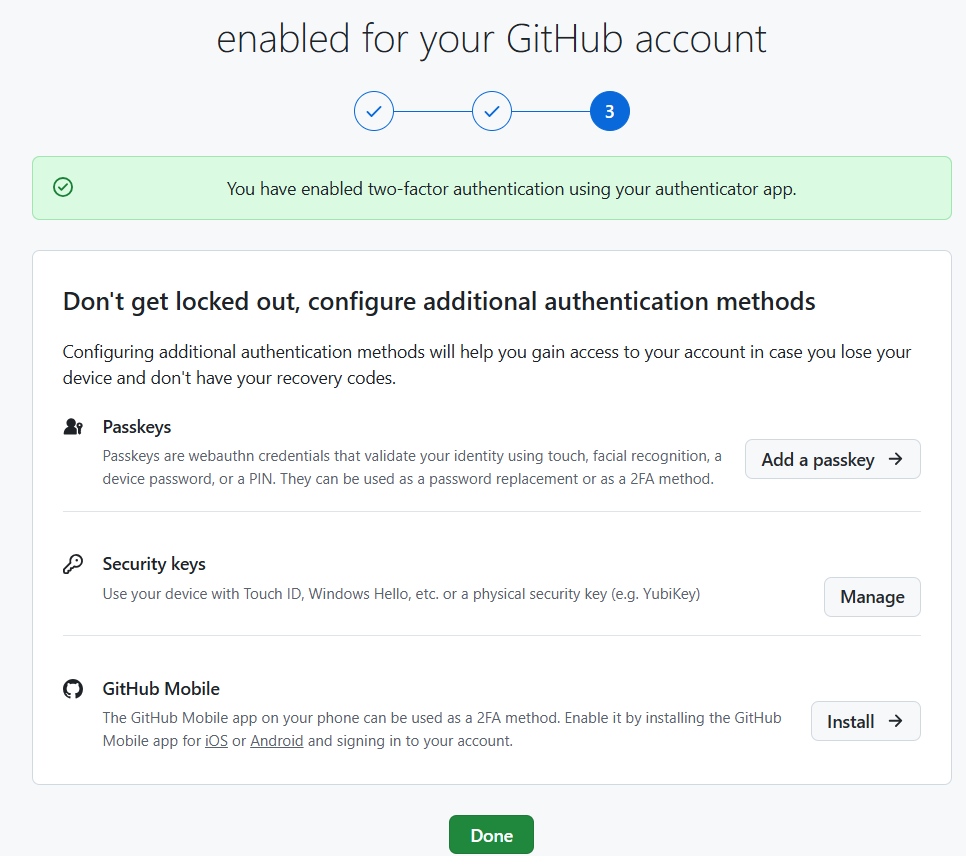Click the Passkeys person-key icon
Screen dimensions: 966x856
73,427
